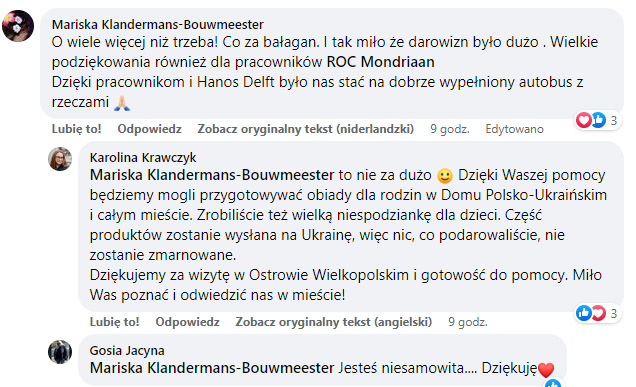Open Karolina Krawczyk's profile name
This screenshot has width=636, height=387.
(143, 157)
